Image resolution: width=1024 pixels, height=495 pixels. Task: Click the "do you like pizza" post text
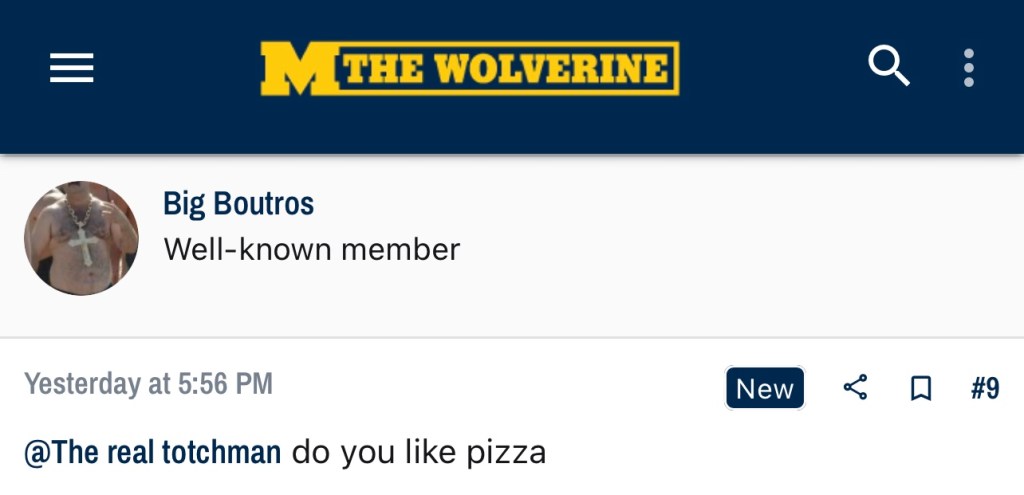tap(419, 452)
